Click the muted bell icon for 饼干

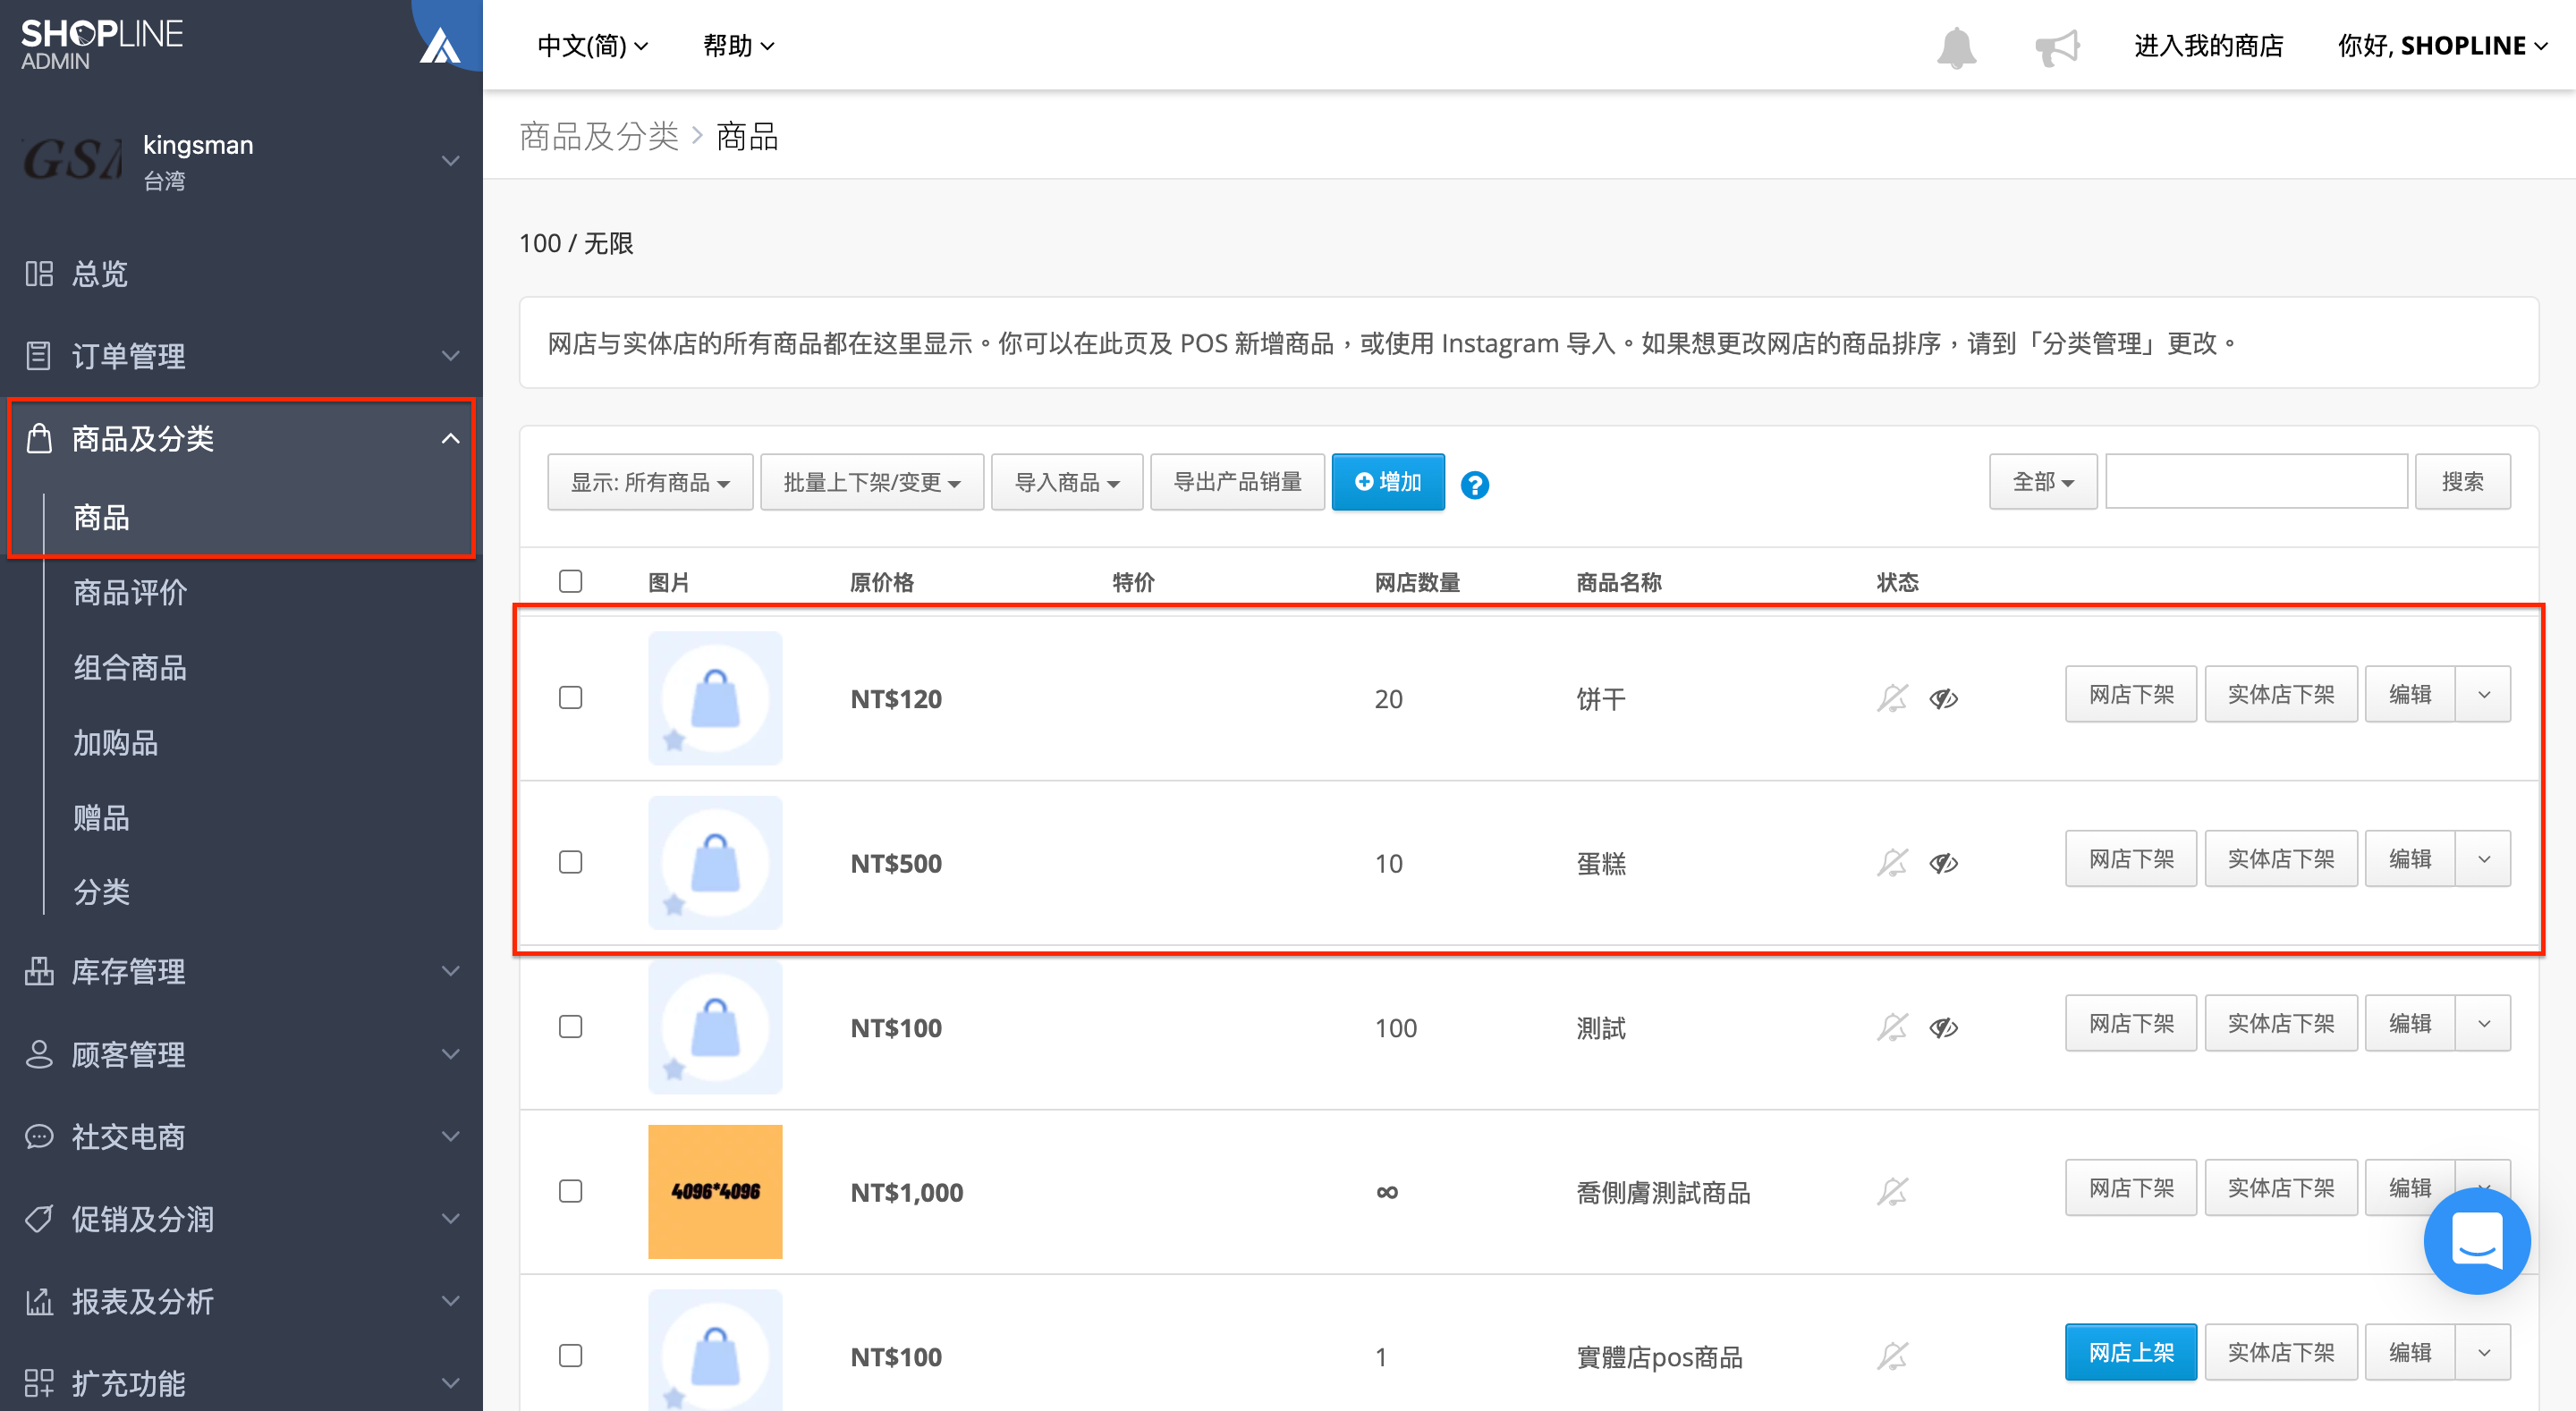click(x=1891, y=698)
